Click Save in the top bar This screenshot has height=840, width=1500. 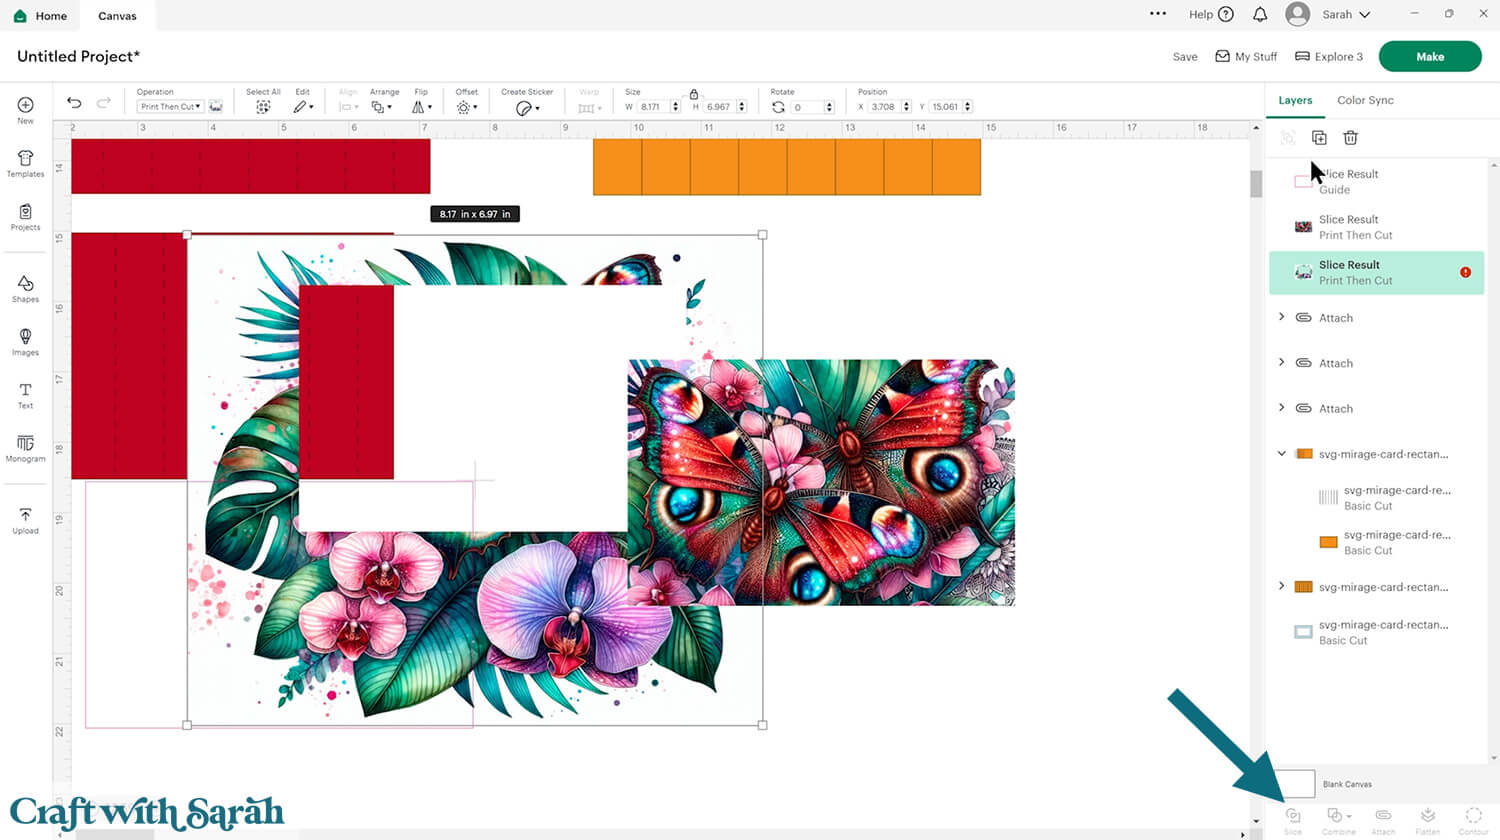click(x=1185, y=57)
